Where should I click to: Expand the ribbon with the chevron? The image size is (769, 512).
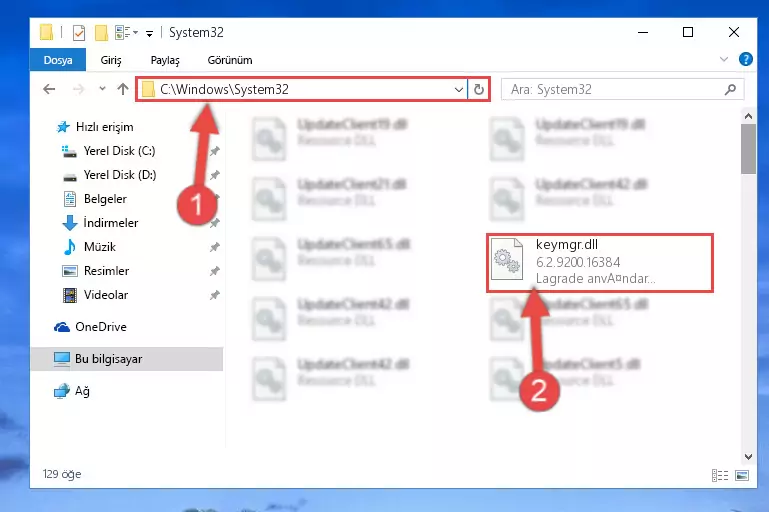tap(723, 59)
